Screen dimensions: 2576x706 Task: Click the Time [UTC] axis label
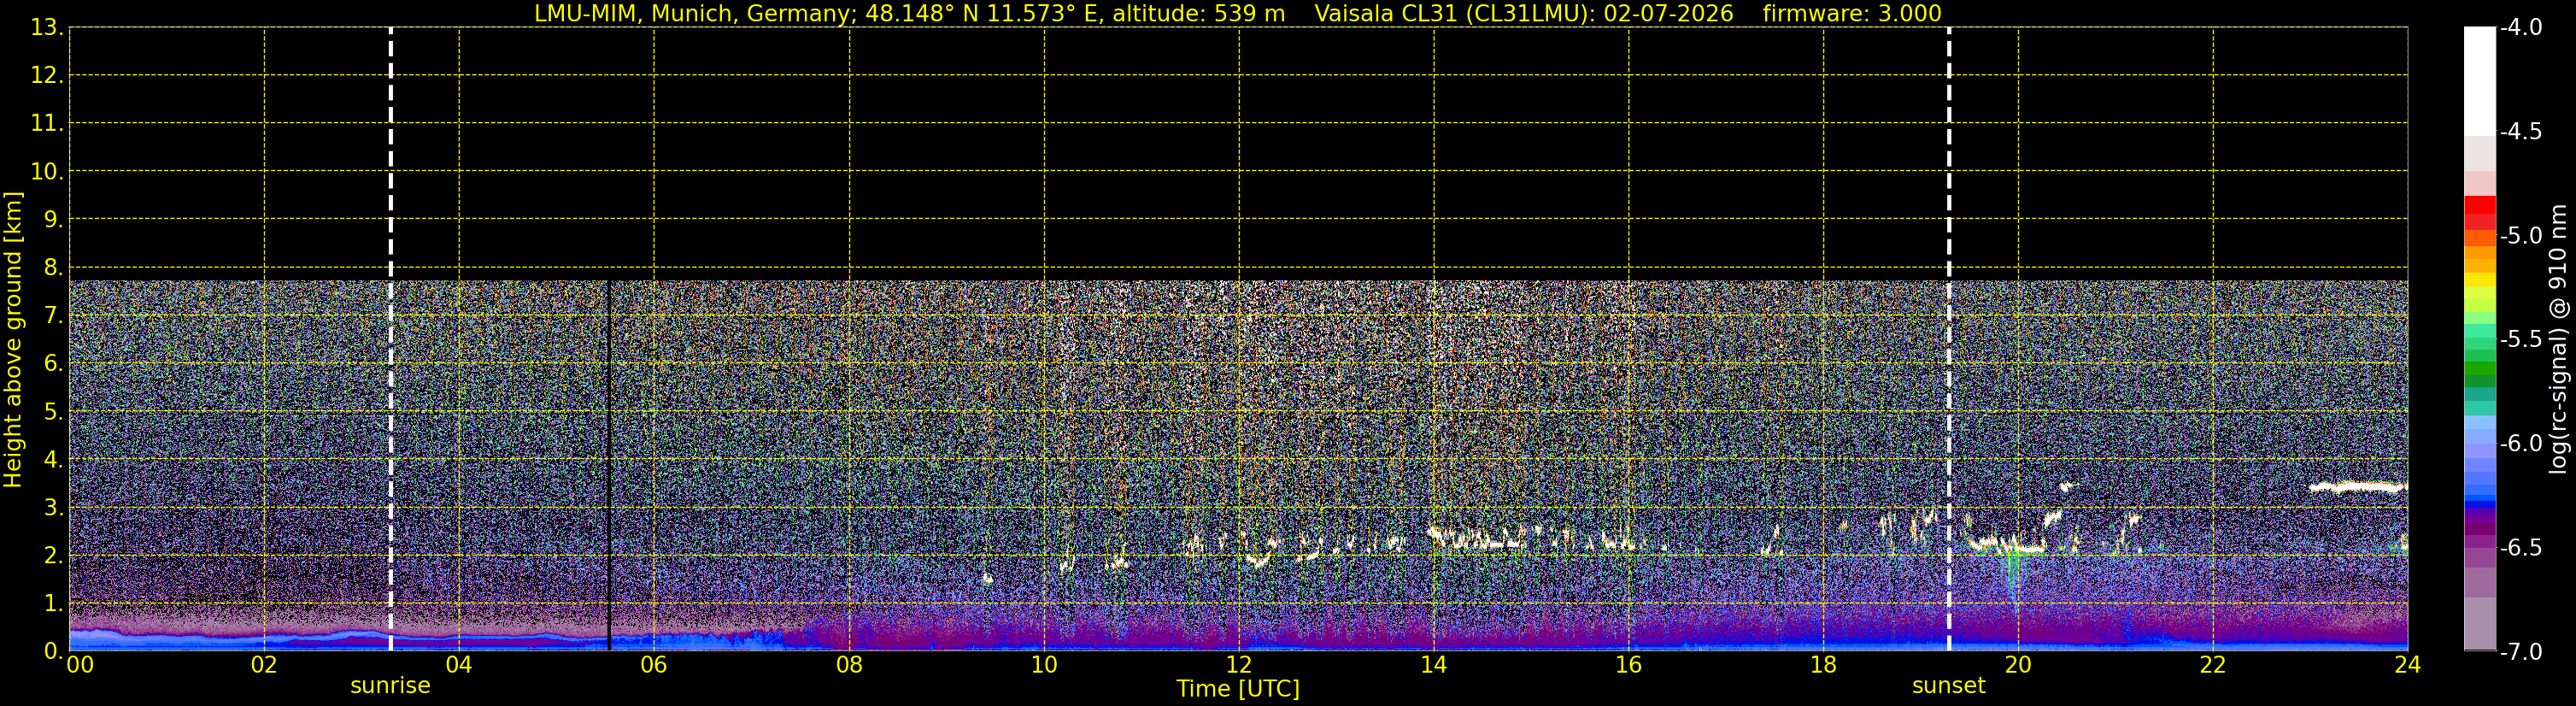pyautogui.click(x=1238, y=689)
